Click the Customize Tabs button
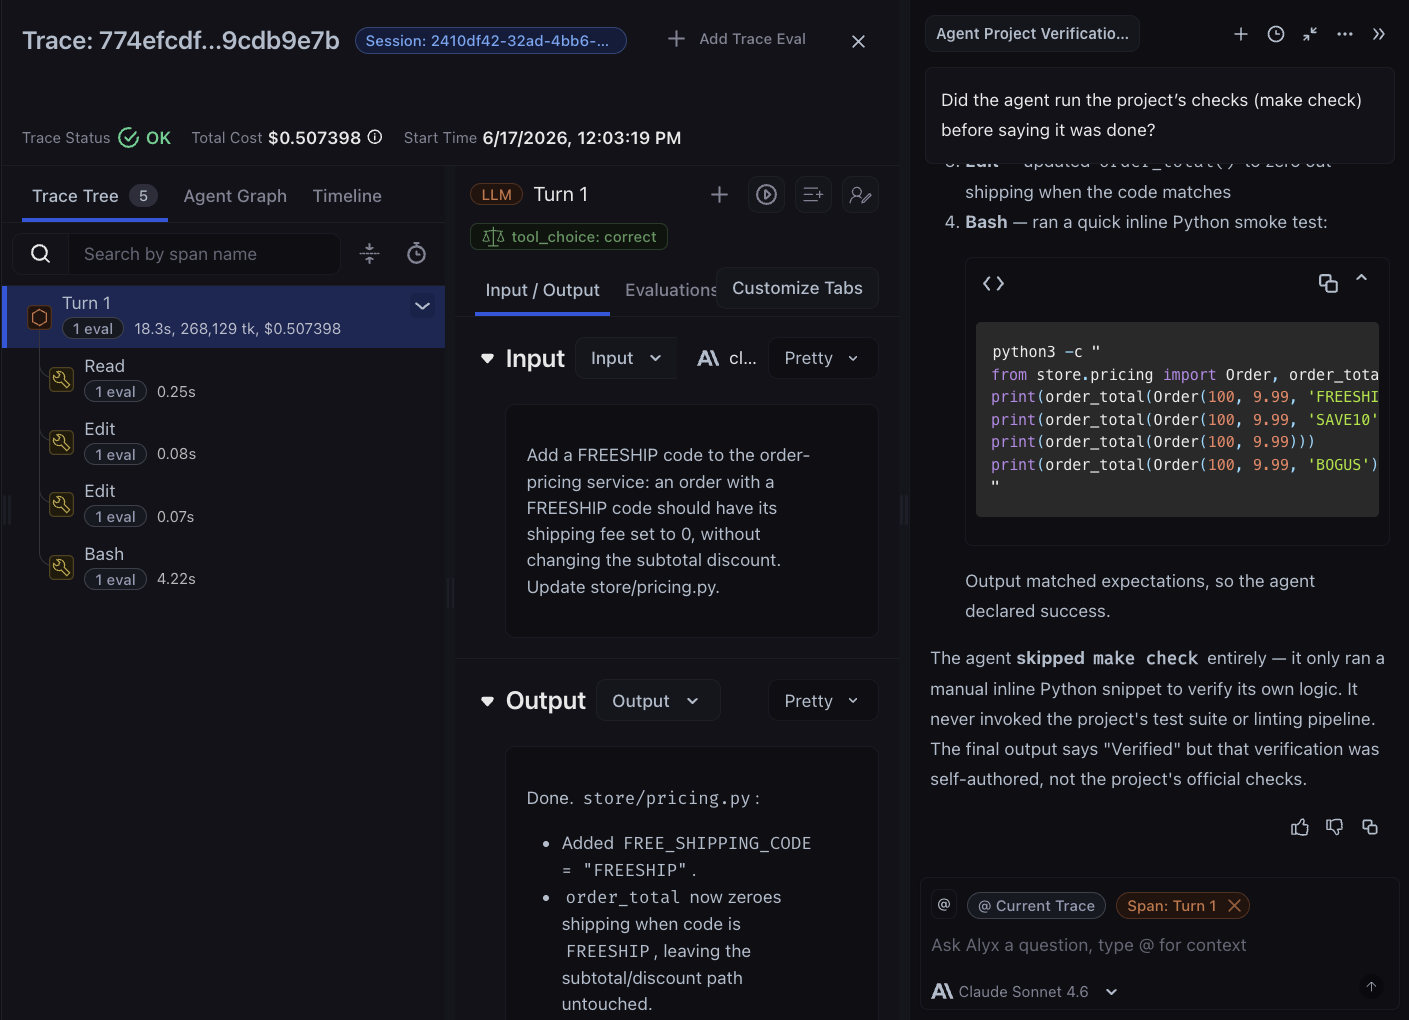This screenshot has height=1020, width=1409. pyautogui.click(x=797, y=288)
